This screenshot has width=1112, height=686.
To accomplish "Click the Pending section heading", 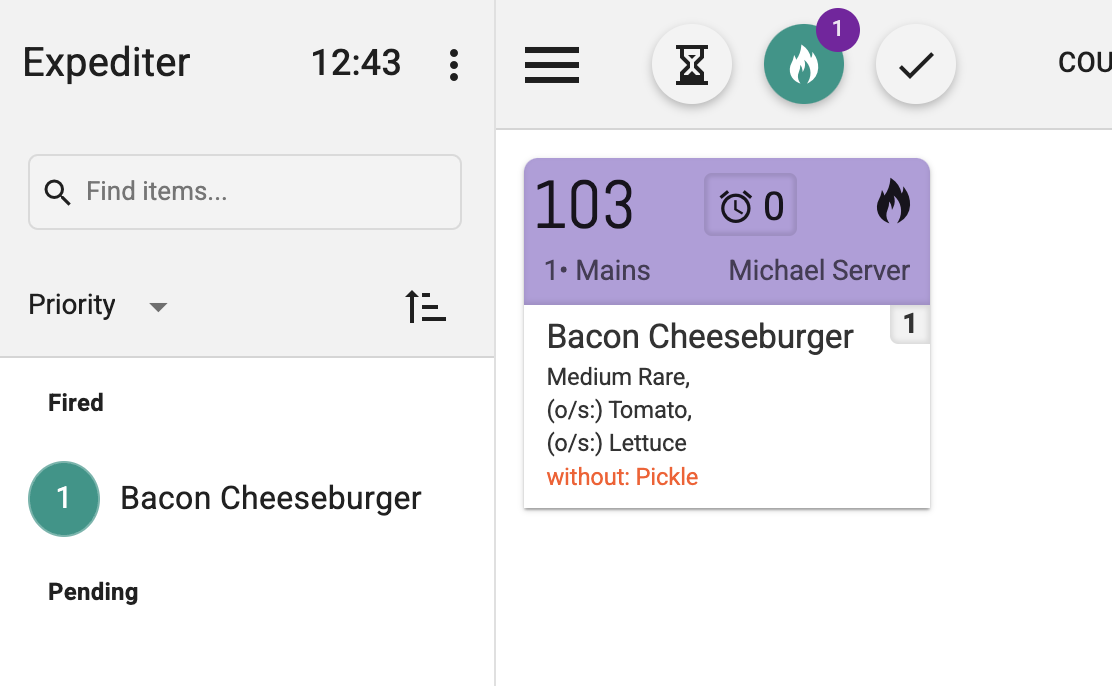I will tap(93, 592).
